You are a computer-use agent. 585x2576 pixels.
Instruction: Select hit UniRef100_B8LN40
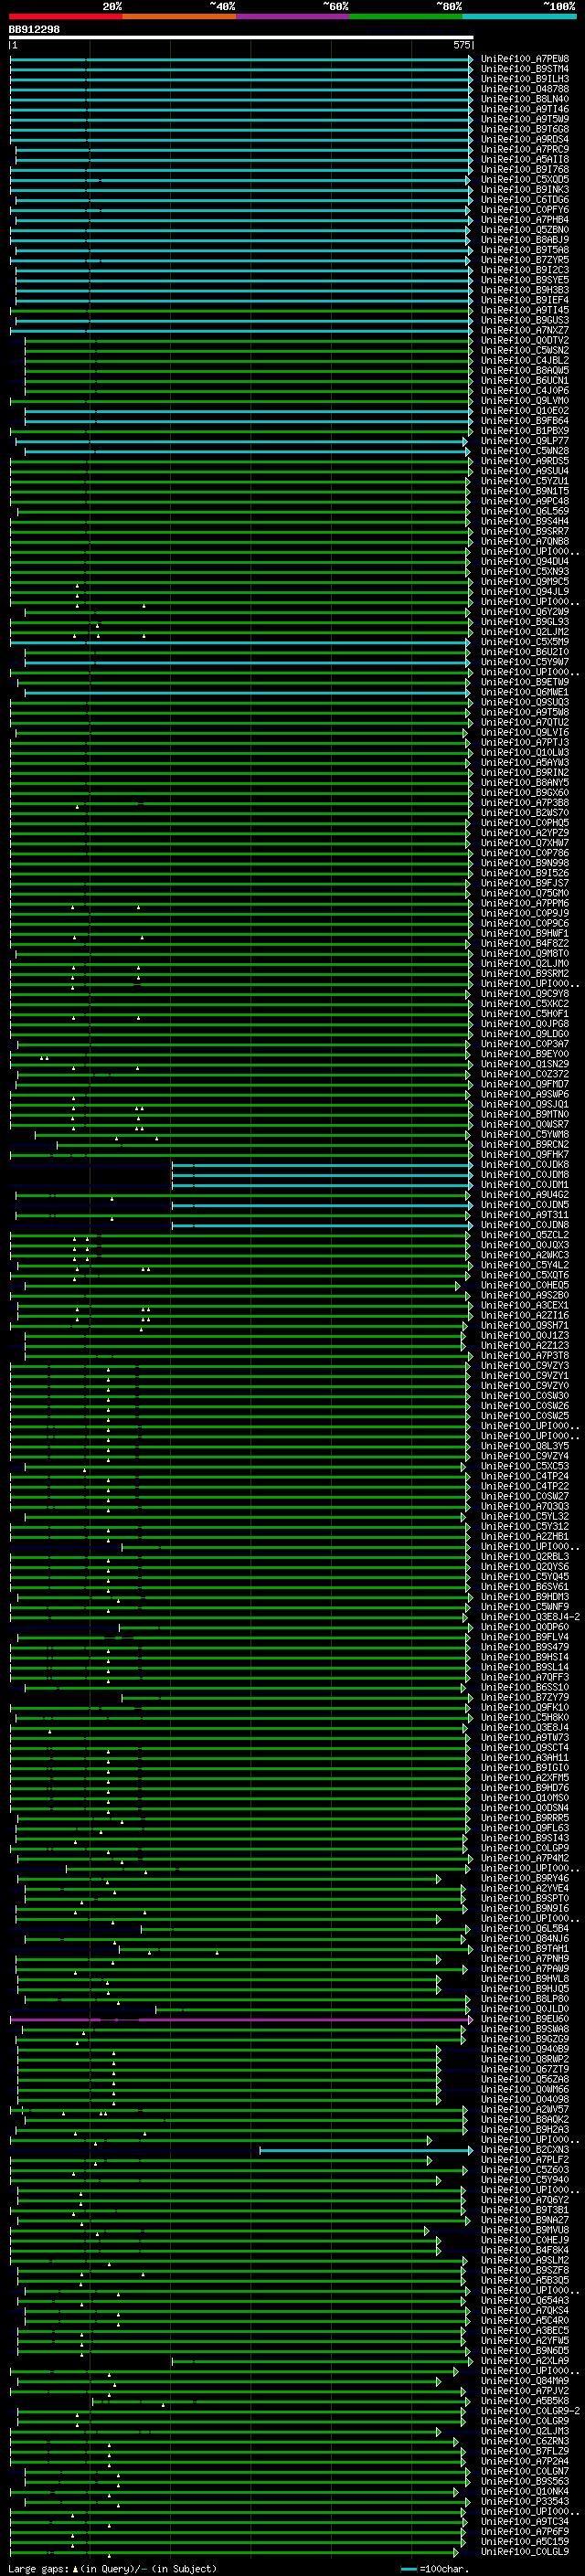click(x=525, y=99)
